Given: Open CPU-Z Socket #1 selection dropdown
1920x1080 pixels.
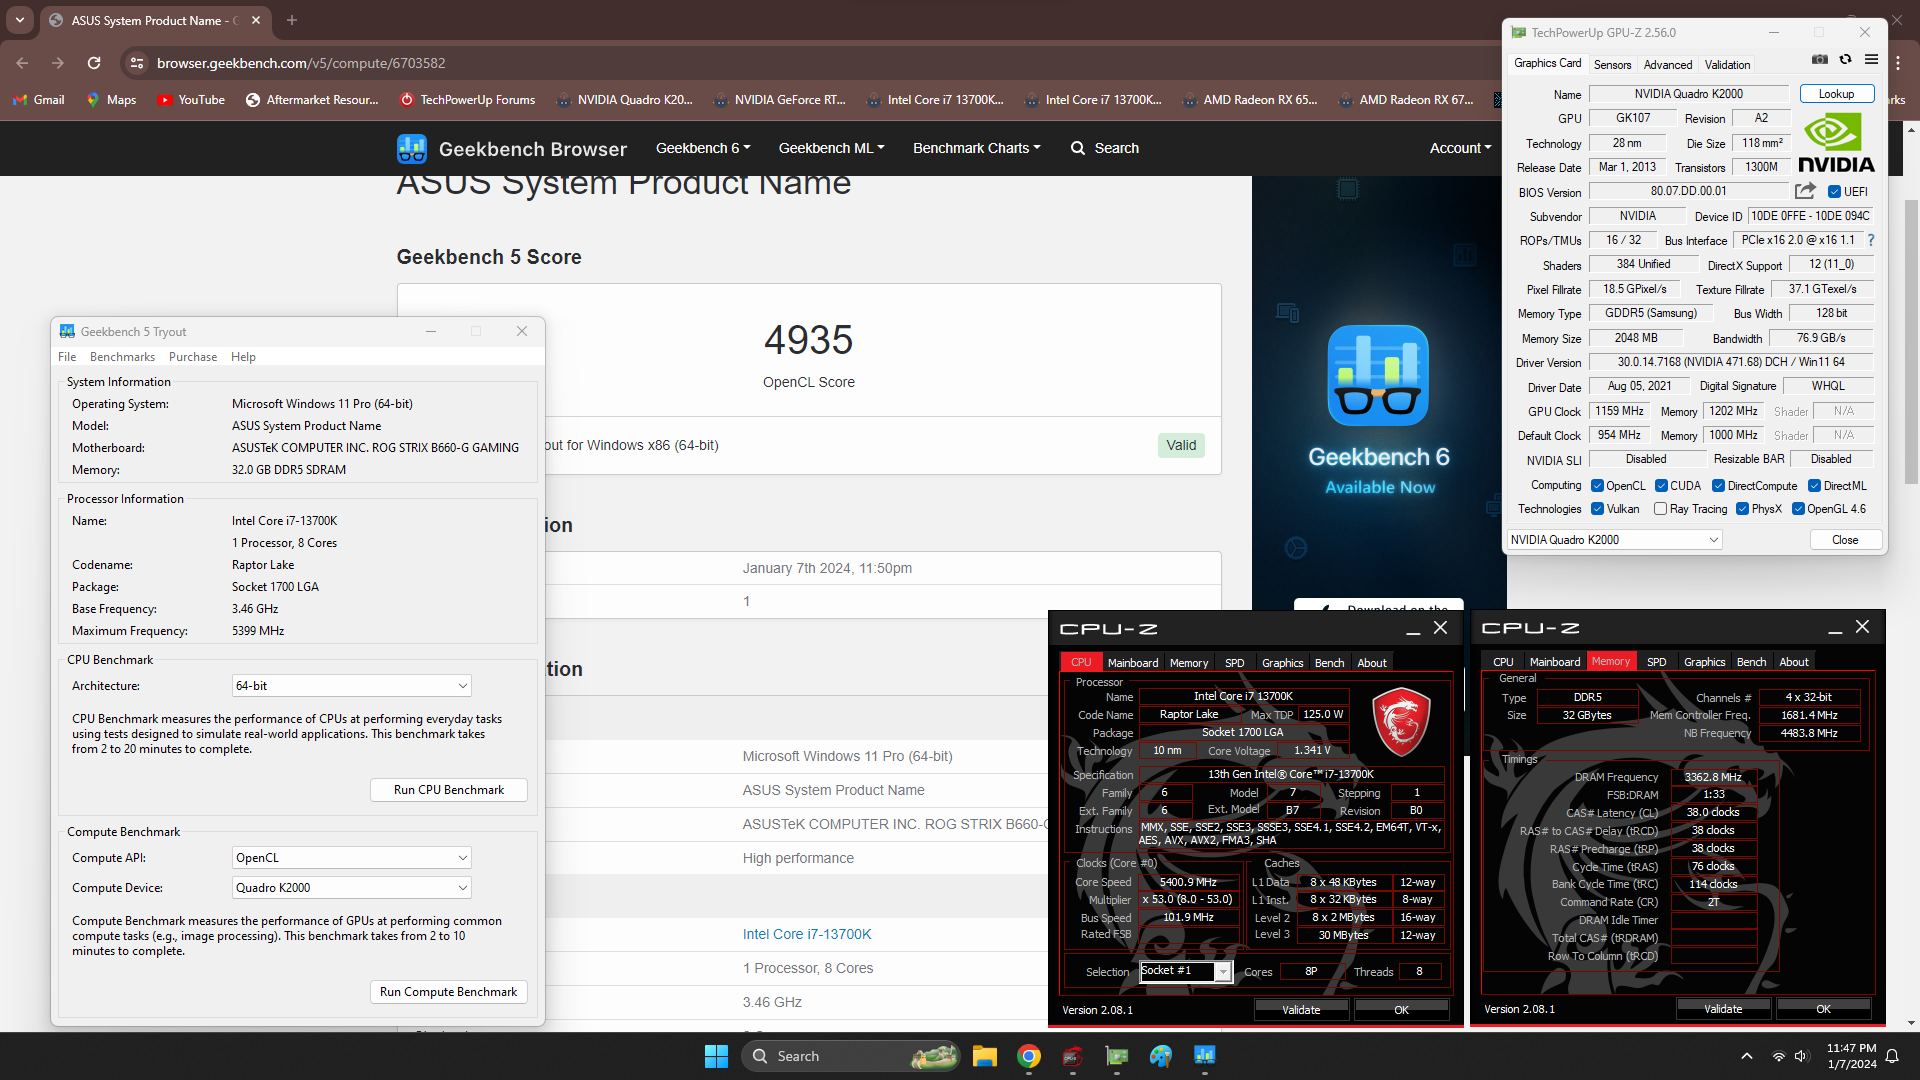Looking at the screenshot, I should point(1185,971).
